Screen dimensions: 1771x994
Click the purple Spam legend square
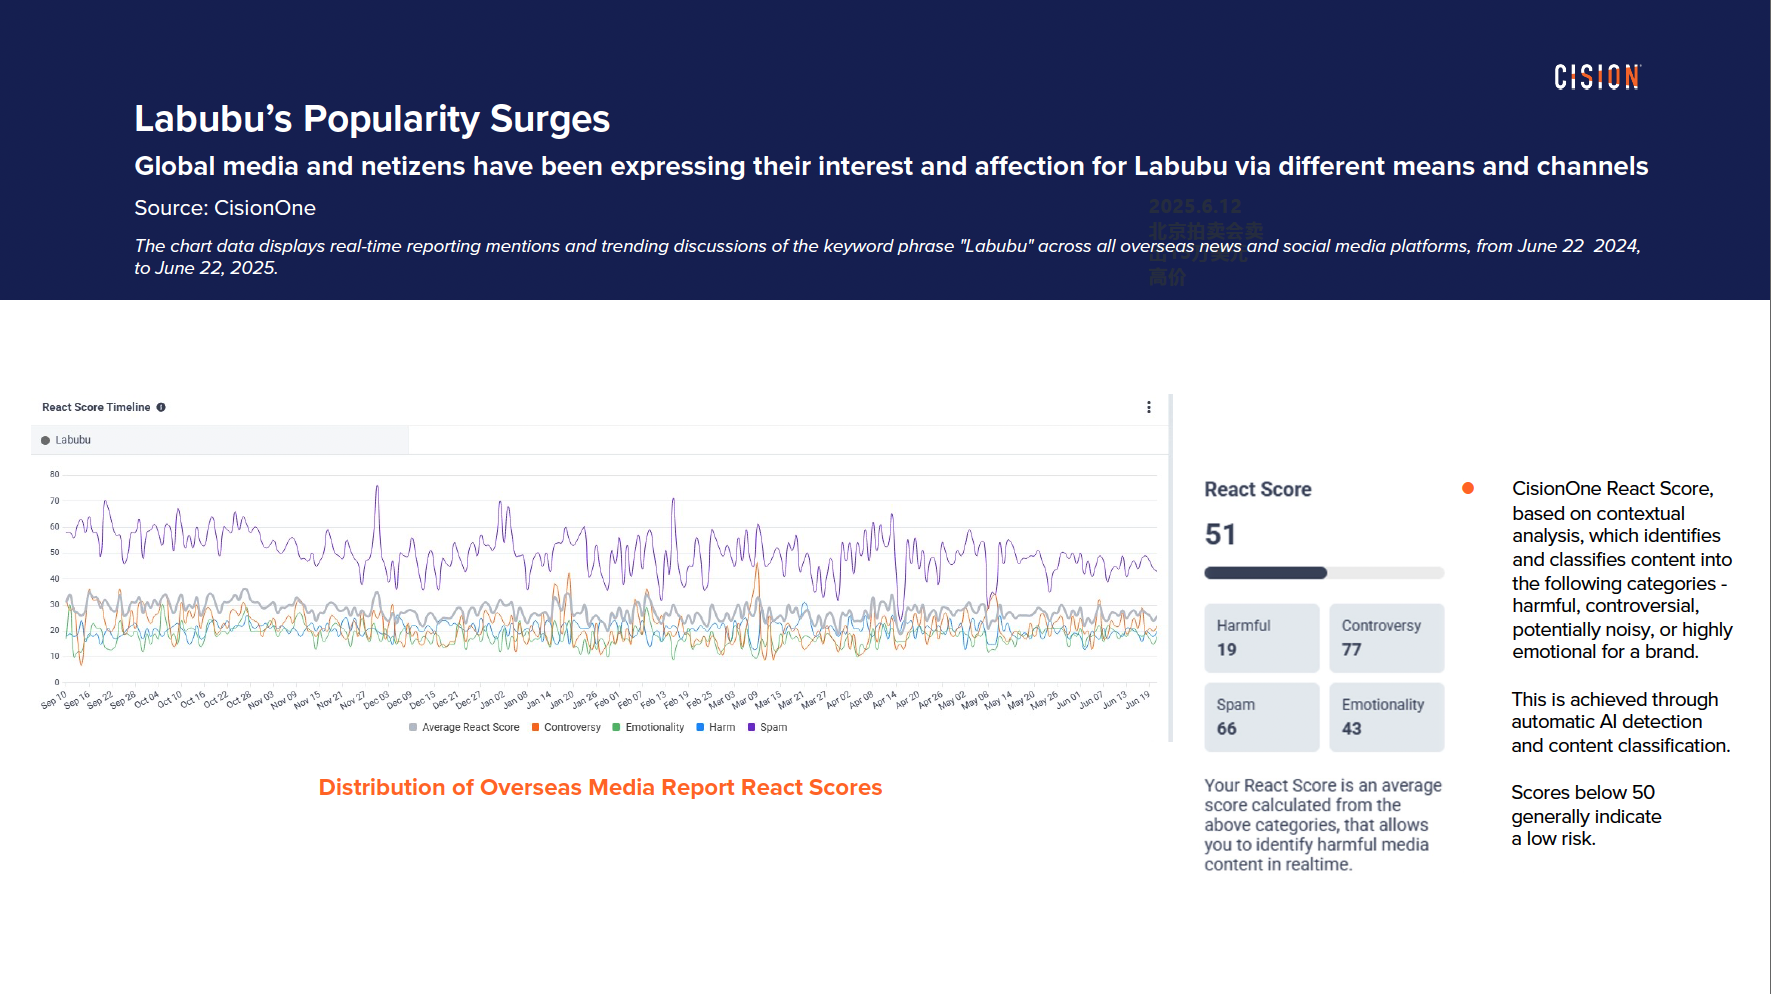(x=751, y=728)
